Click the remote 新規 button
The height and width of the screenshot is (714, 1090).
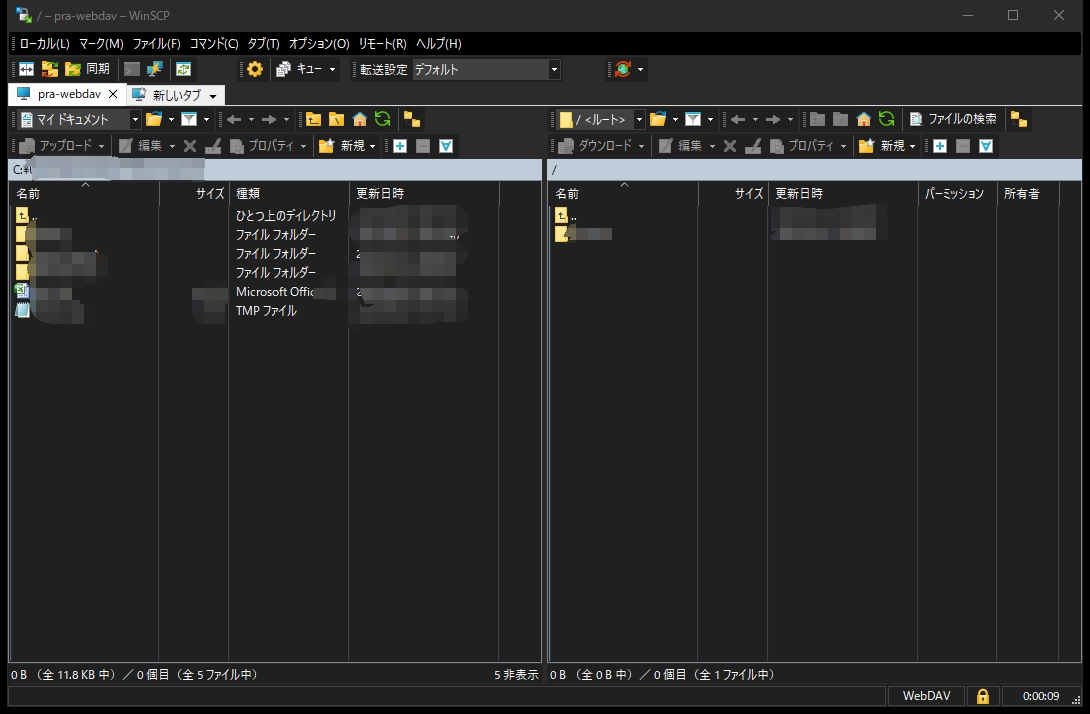(885, 146)
